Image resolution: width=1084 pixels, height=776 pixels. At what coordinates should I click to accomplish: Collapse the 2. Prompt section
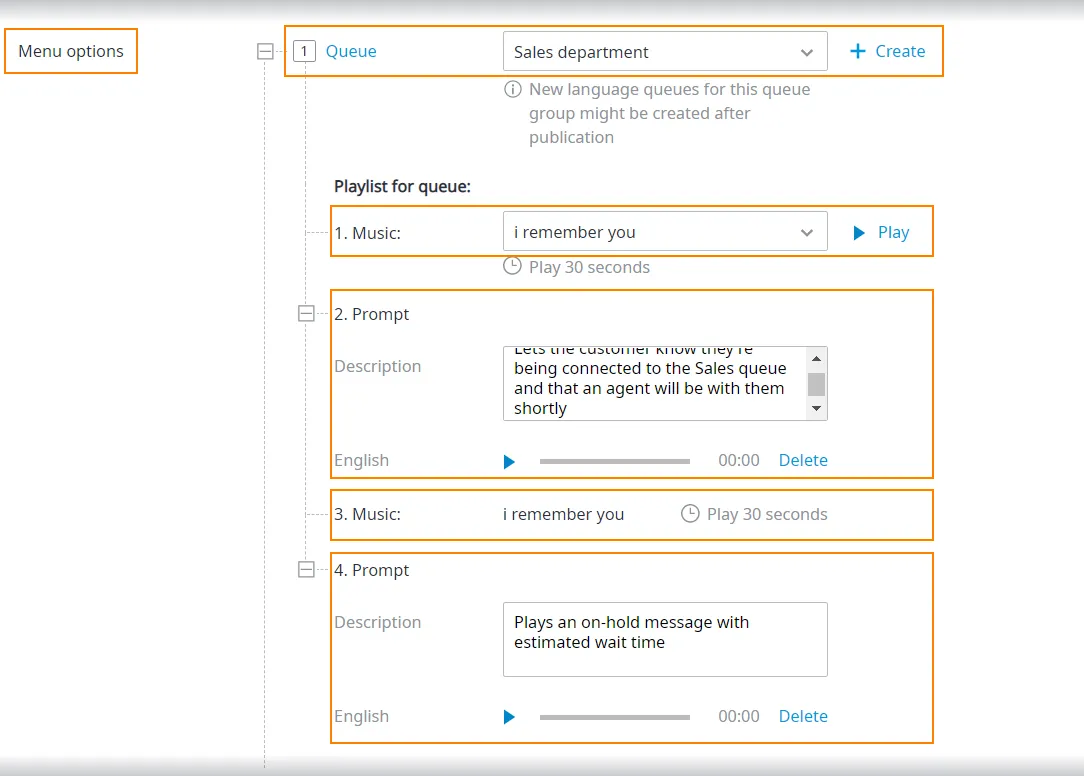tap(306, 313)
